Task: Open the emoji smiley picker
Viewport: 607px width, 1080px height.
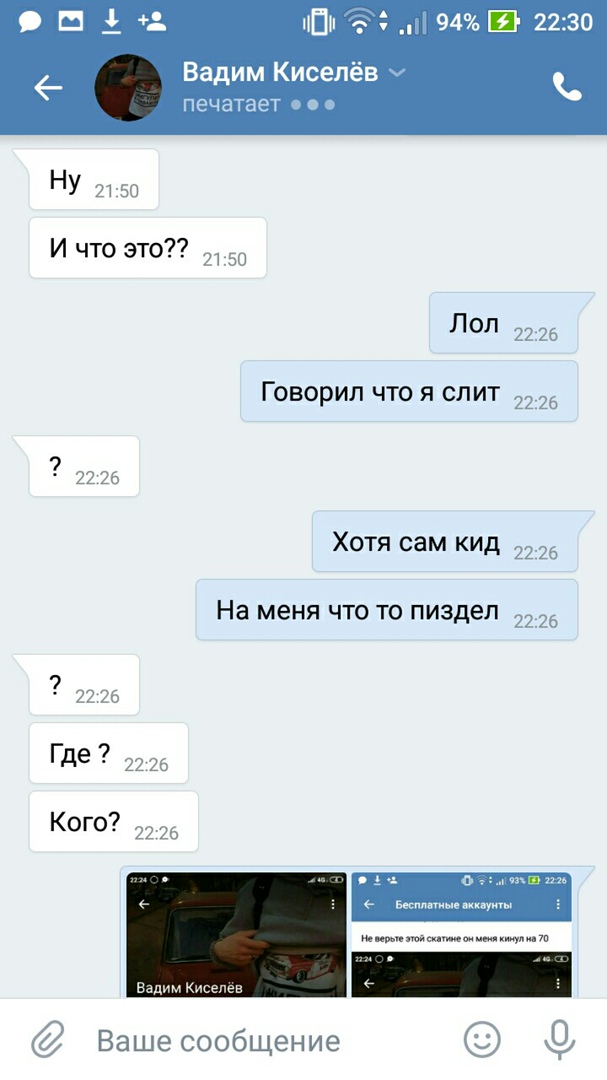Action: click(482, 1039)
